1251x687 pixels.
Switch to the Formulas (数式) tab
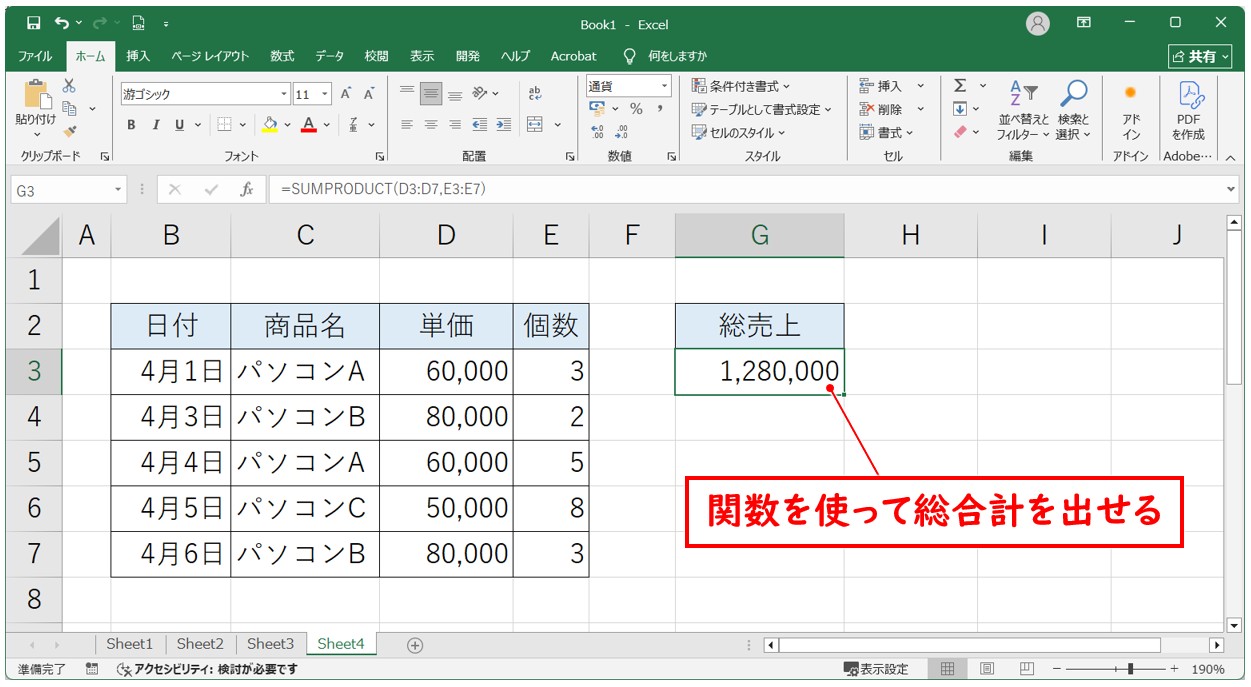(282, 56)
